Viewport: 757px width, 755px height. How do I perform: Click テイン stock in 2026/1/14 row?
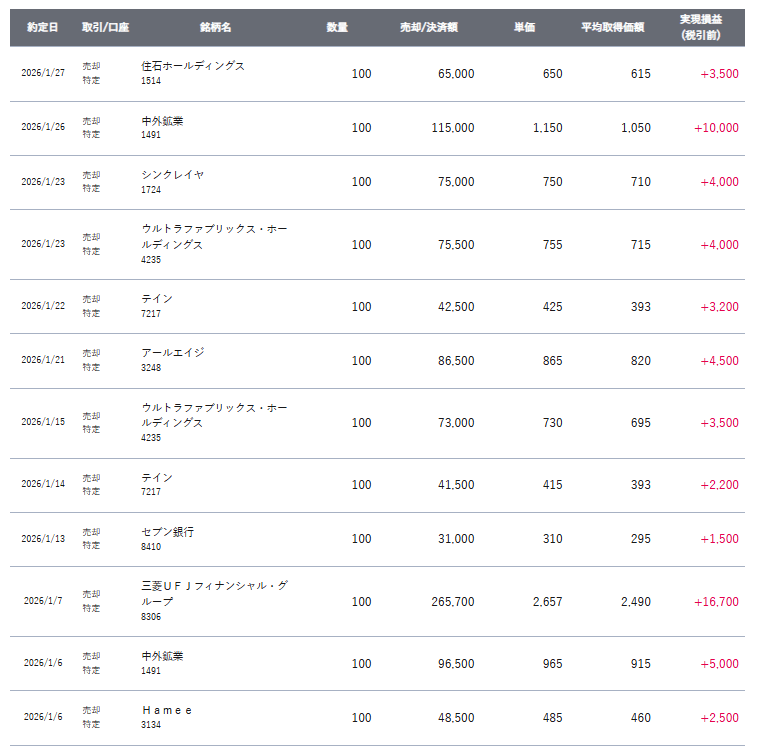pos(157,477)
